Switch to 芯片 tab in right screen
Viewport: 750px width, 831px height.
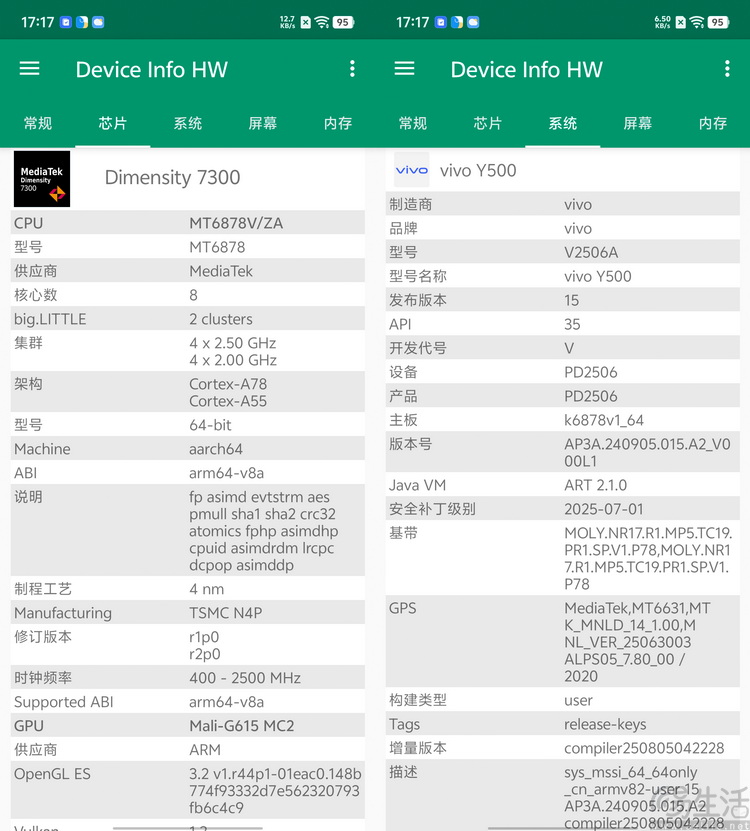(x=488, y=123)
